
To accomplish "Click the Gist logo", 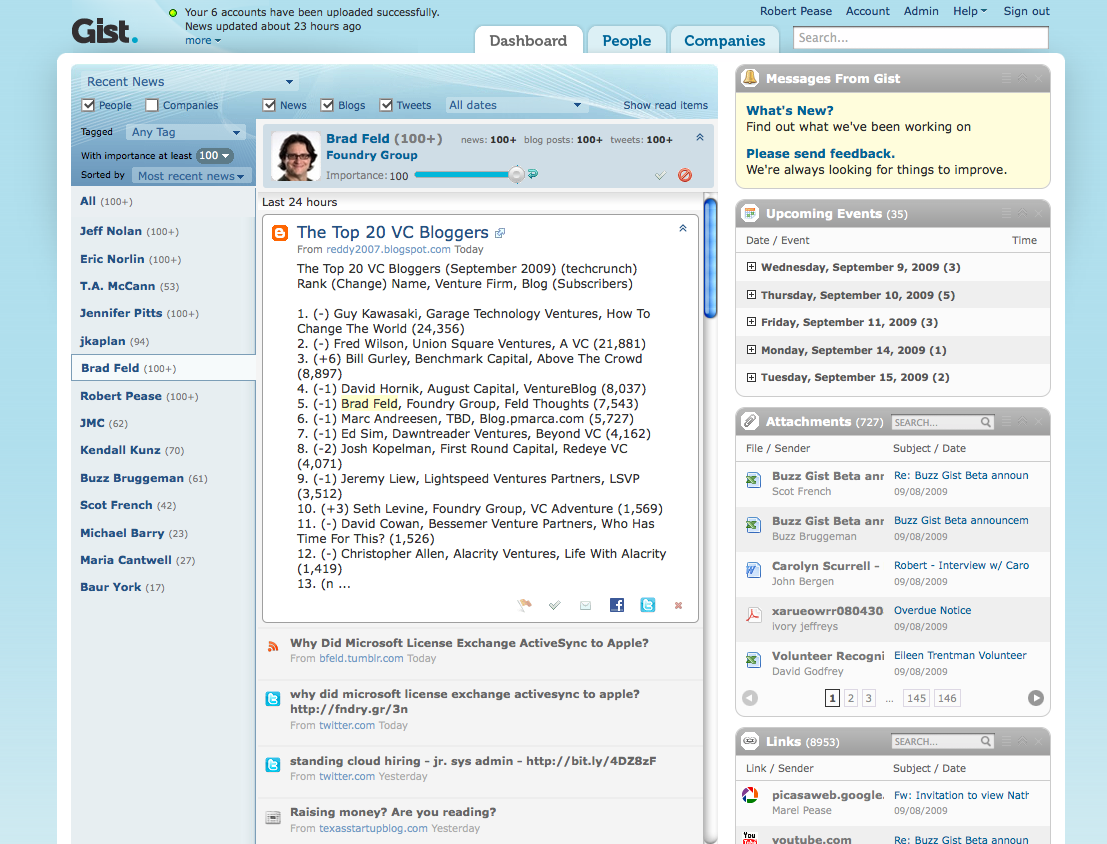I will (104, 31).
